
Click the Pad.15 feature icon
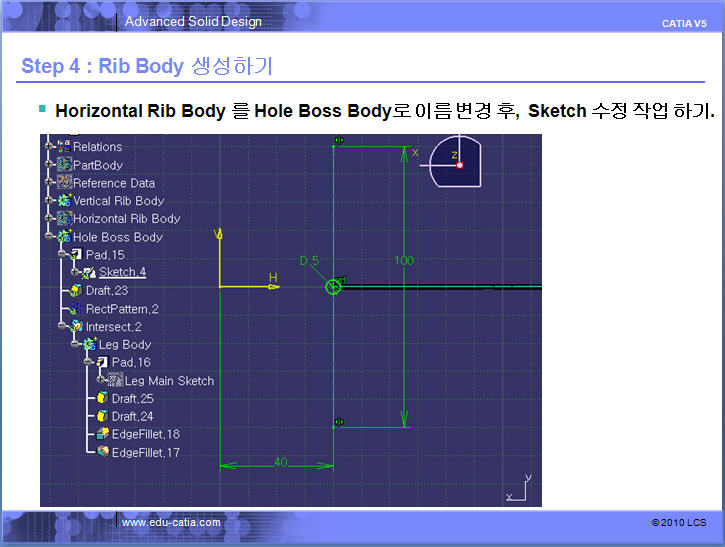(76, 255)
